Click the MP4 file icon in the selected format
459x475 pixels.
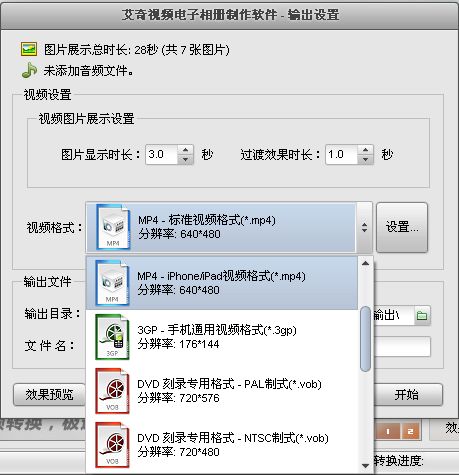click(113, 227)
